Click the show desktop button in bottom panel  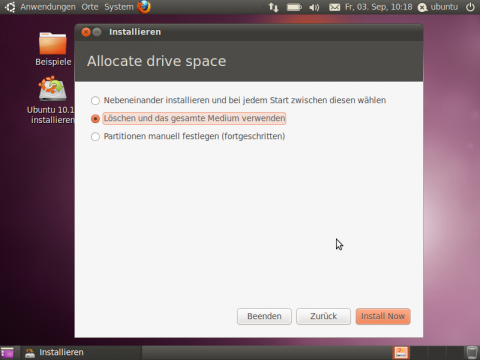[7, 353]
